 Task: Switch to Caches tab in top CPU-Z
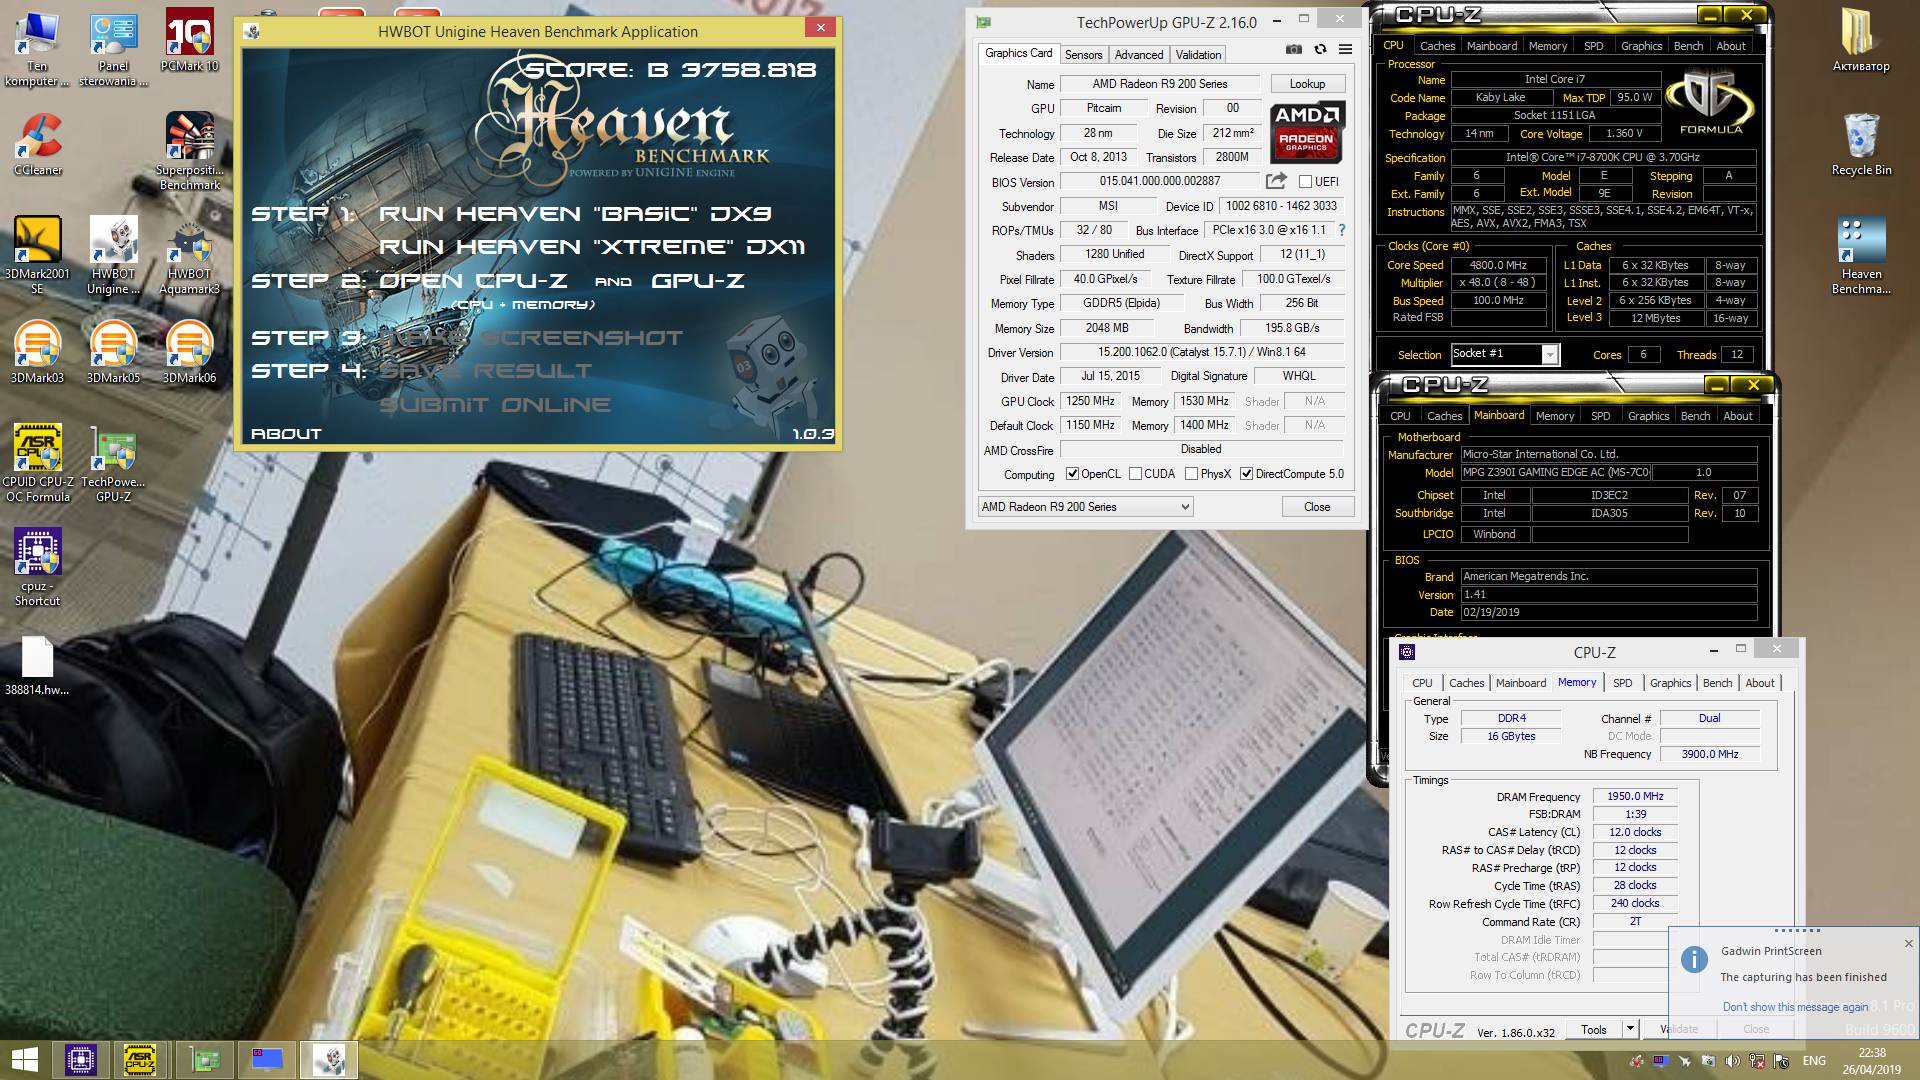click(x=1437, y=46)
